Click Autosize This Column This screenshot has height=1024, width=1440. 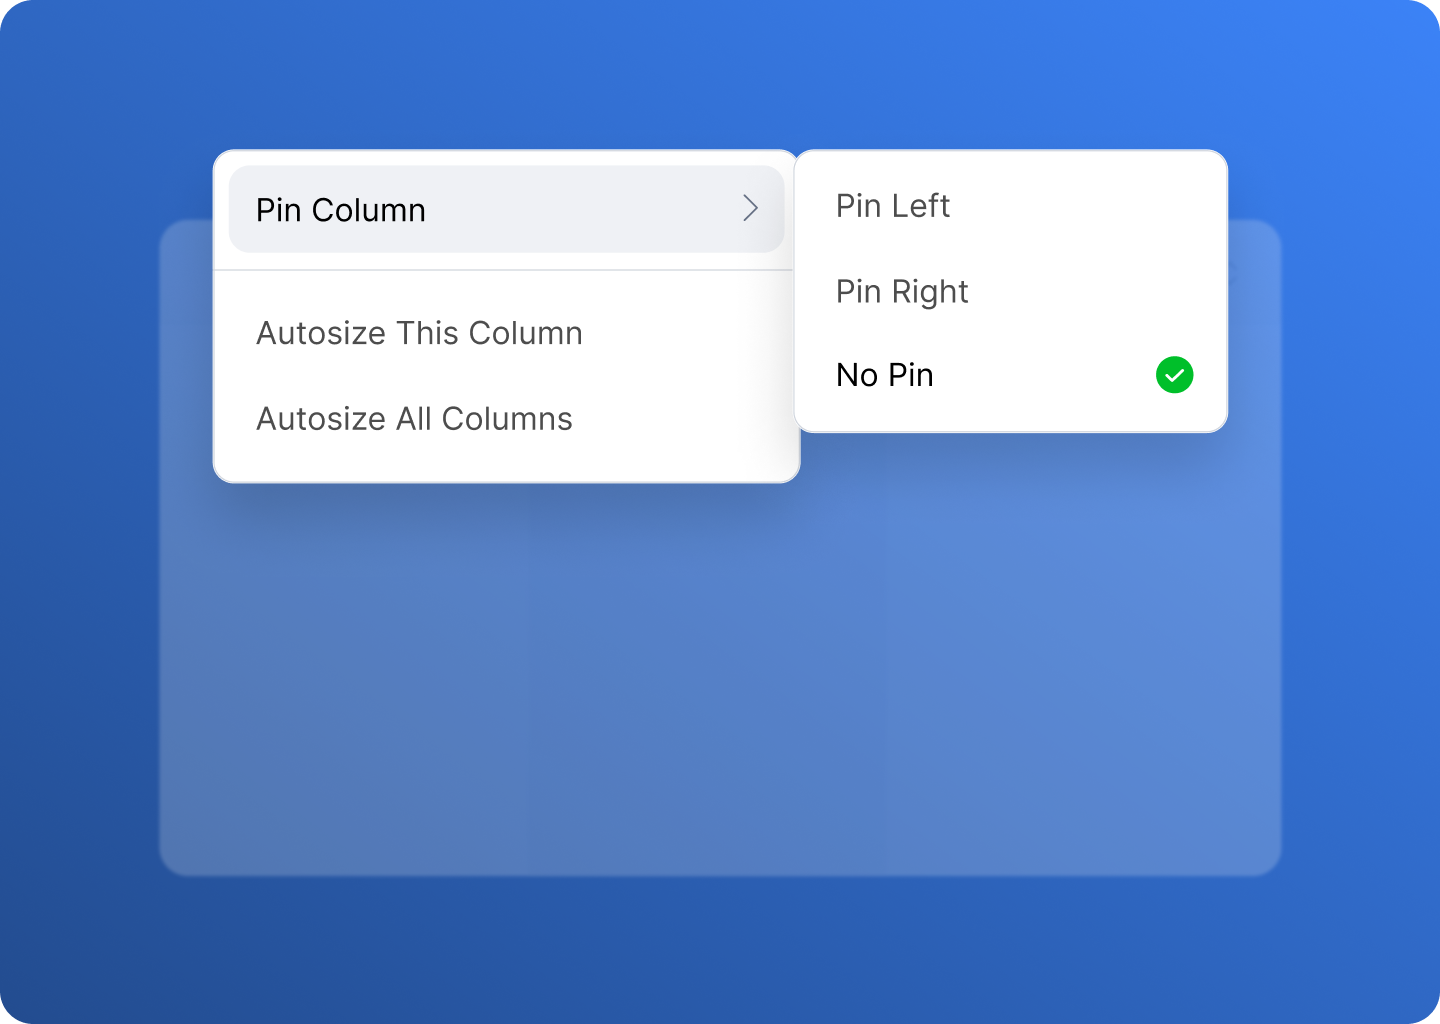[506, 333]
